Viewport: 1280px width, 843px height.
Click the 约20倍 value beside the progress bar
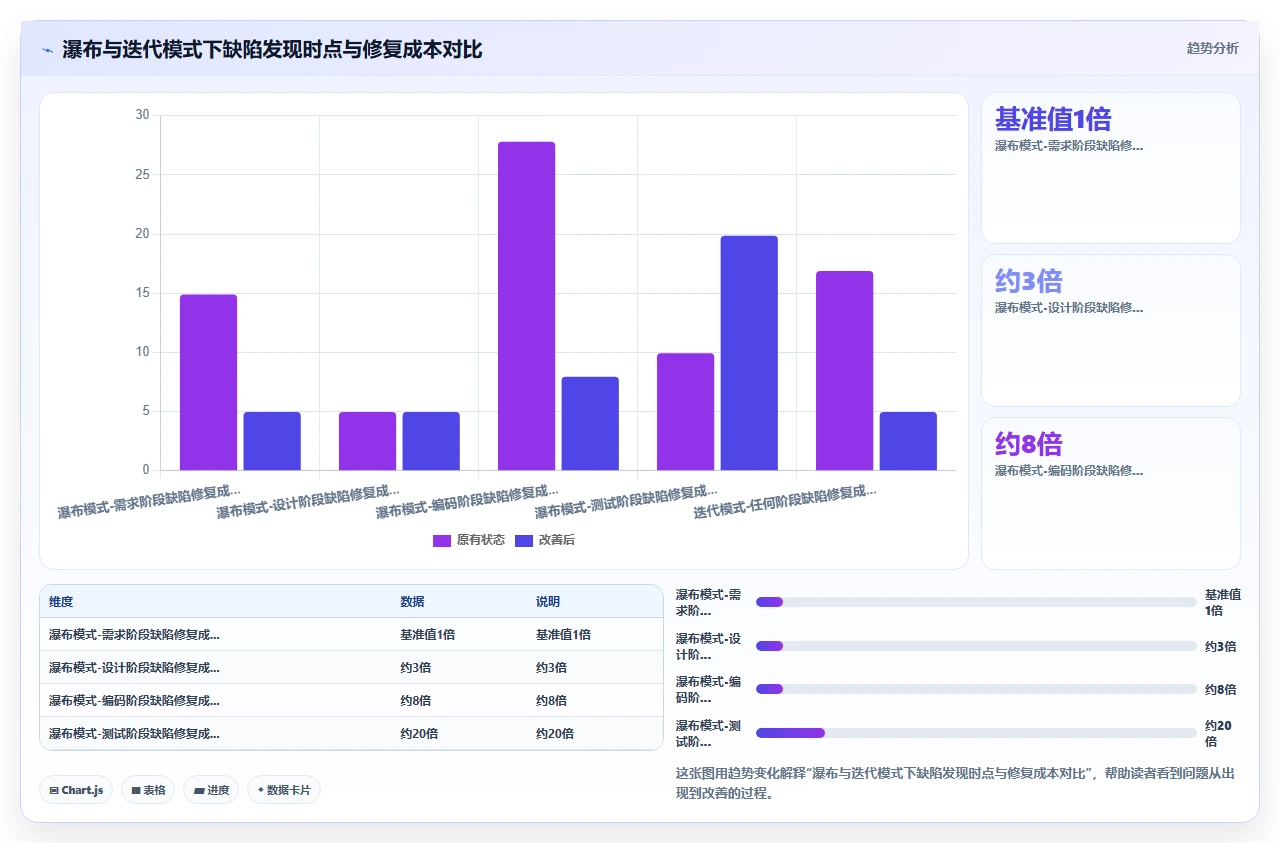click(x=1219, y=733)
